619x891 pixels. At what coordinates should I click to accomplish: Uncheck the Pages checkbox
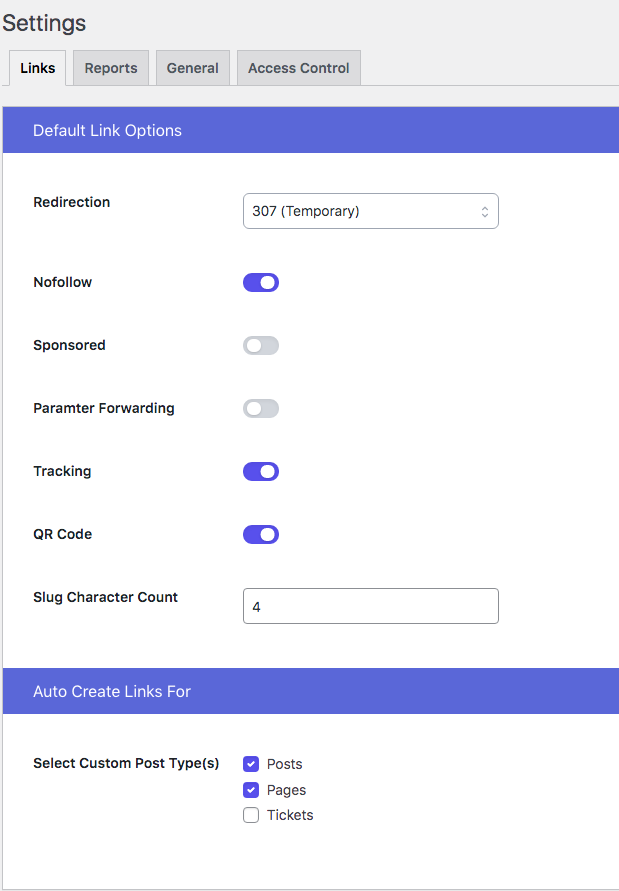point(251,790)
